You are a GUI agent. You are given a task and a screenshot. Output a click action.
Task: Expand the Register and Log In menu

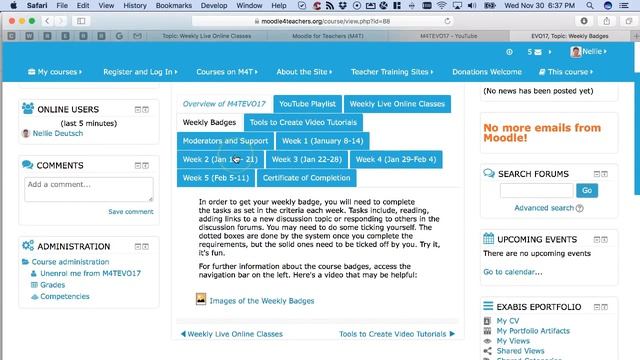(140, 72)
